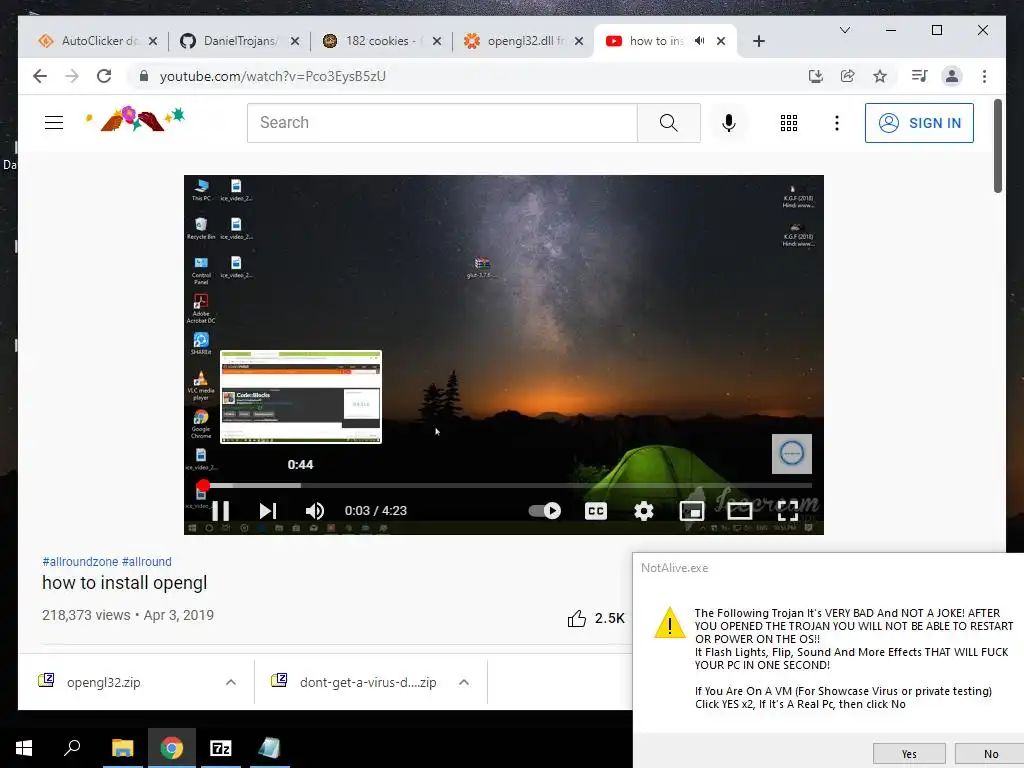The image size is (1024, 768).
Task: Open the YouTube apps grid
Action: [x=789, y=123]
